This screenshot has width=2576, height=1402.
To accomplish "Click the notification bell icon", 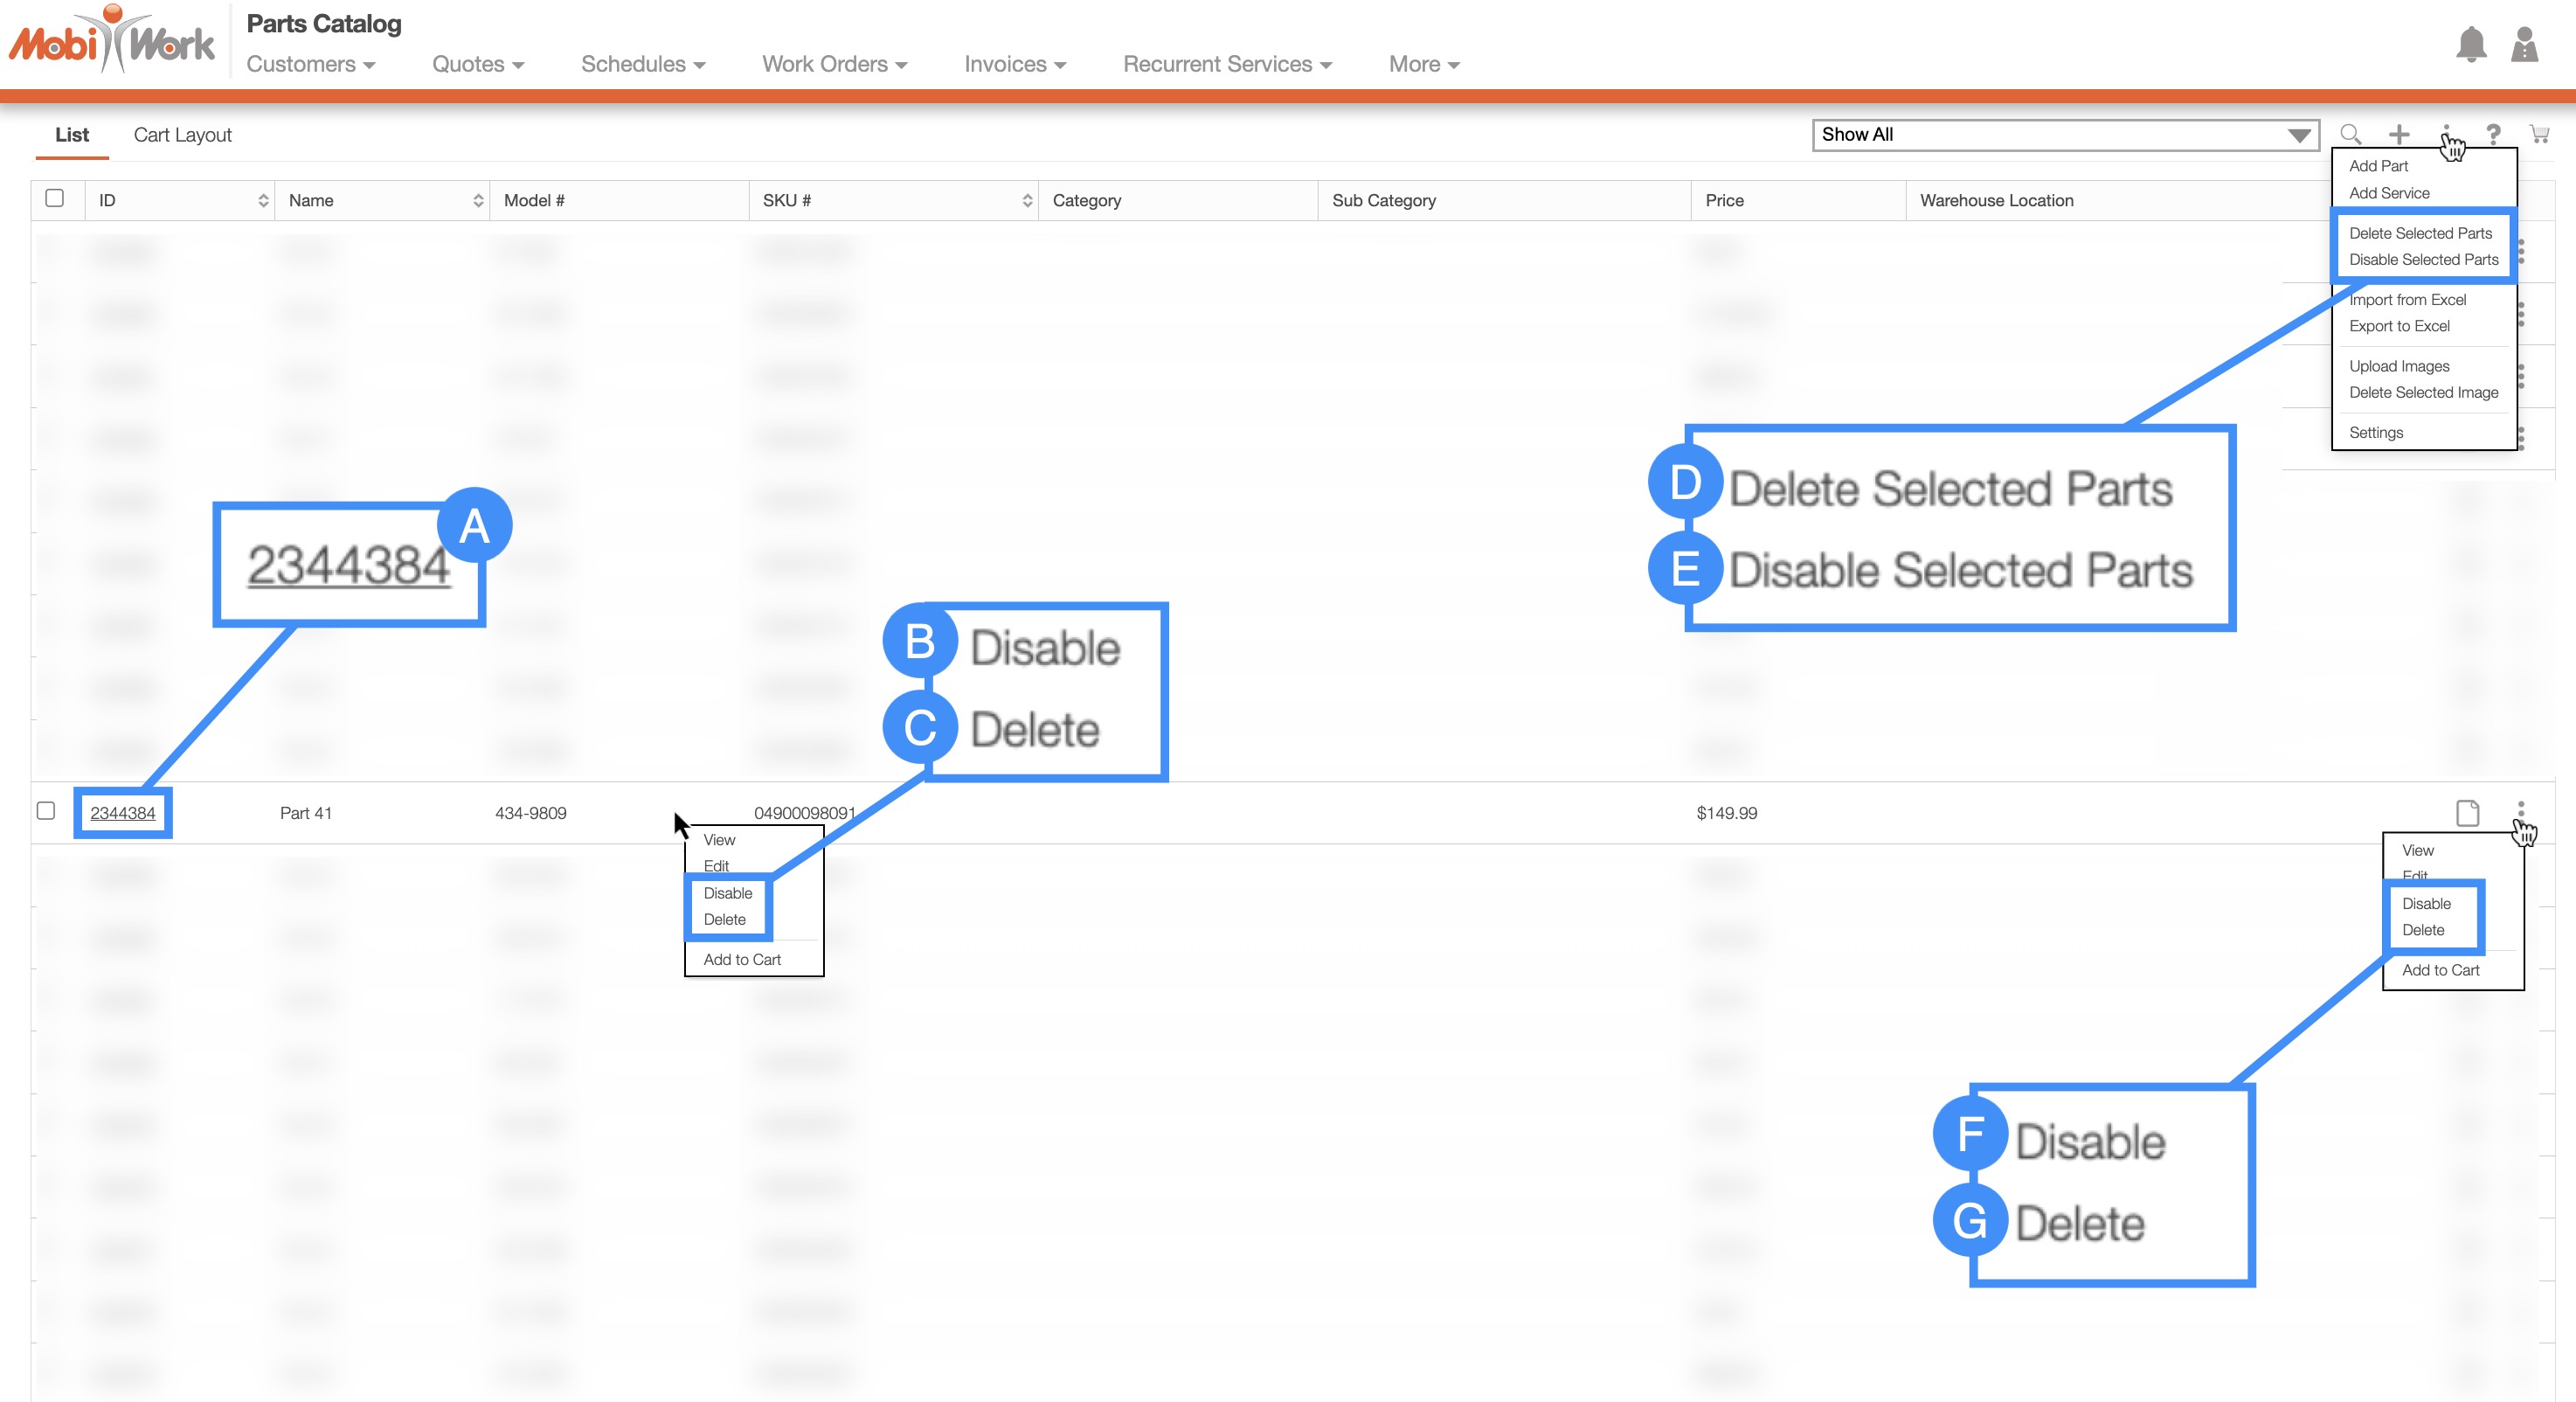I will 2470,45.
